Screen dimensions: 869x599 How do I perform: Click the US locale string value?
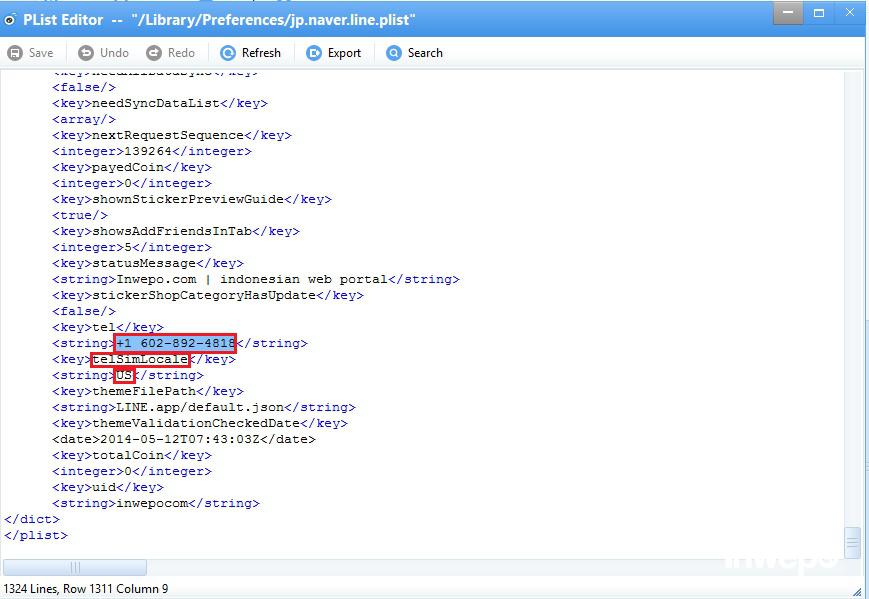(x=124, y=376)
